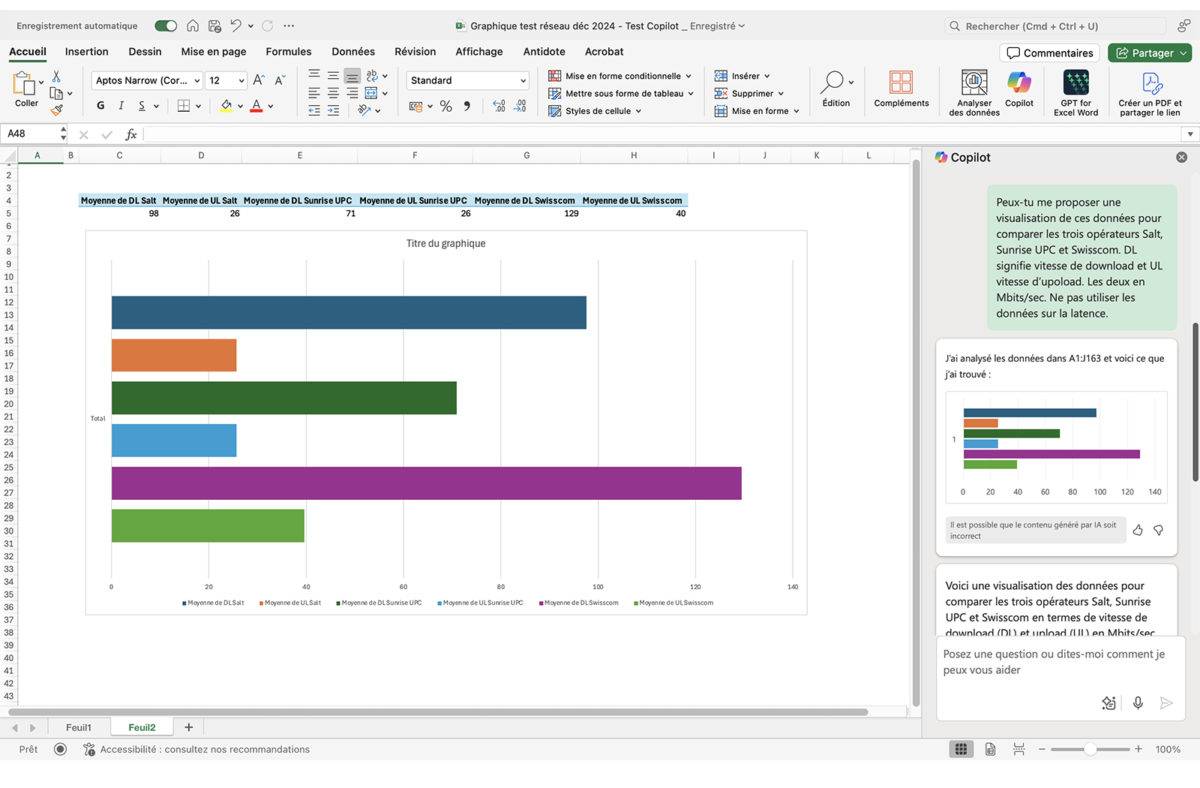Open the font name combo box
The height and width of the screenshot is (788, 1200).
point(147,80)
